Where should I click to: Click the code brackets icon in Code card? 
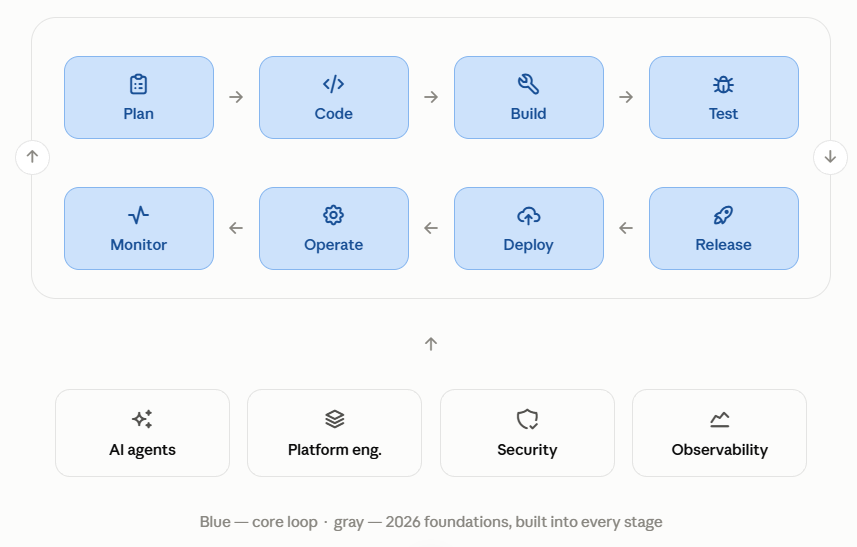pos(333,84)
